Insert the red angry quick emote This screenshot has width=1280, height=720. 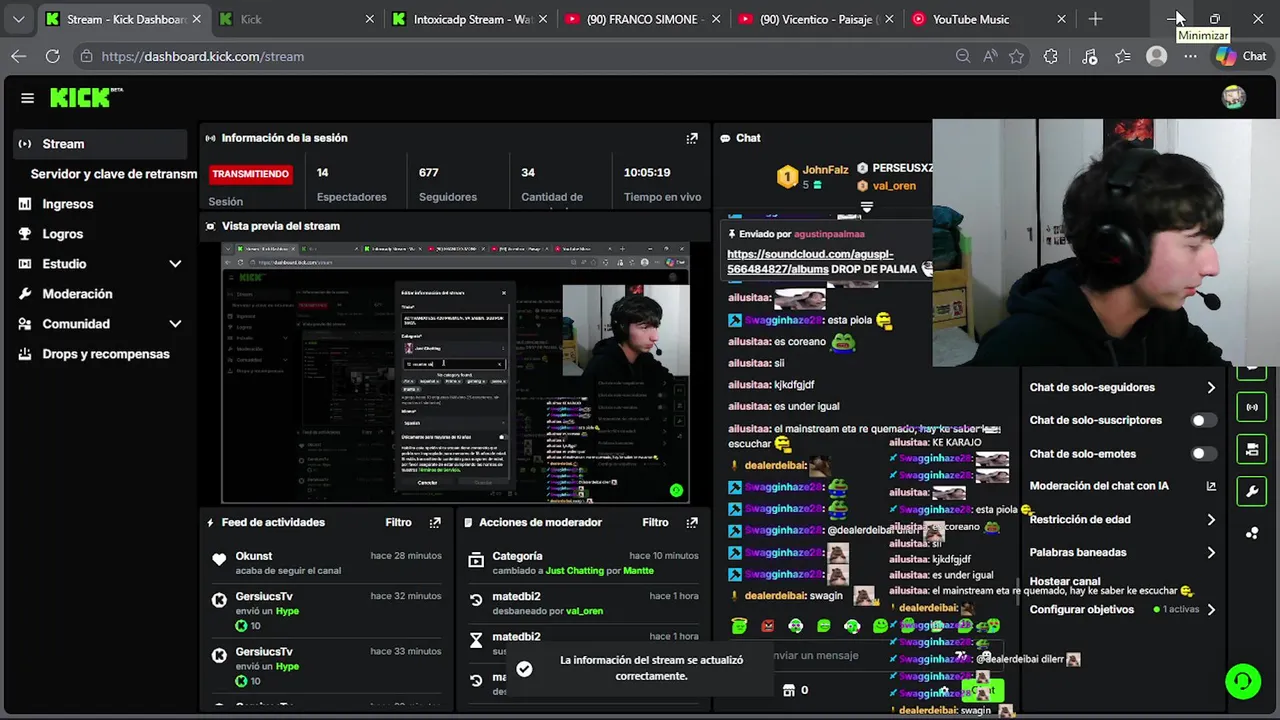(x=767, y=626)
